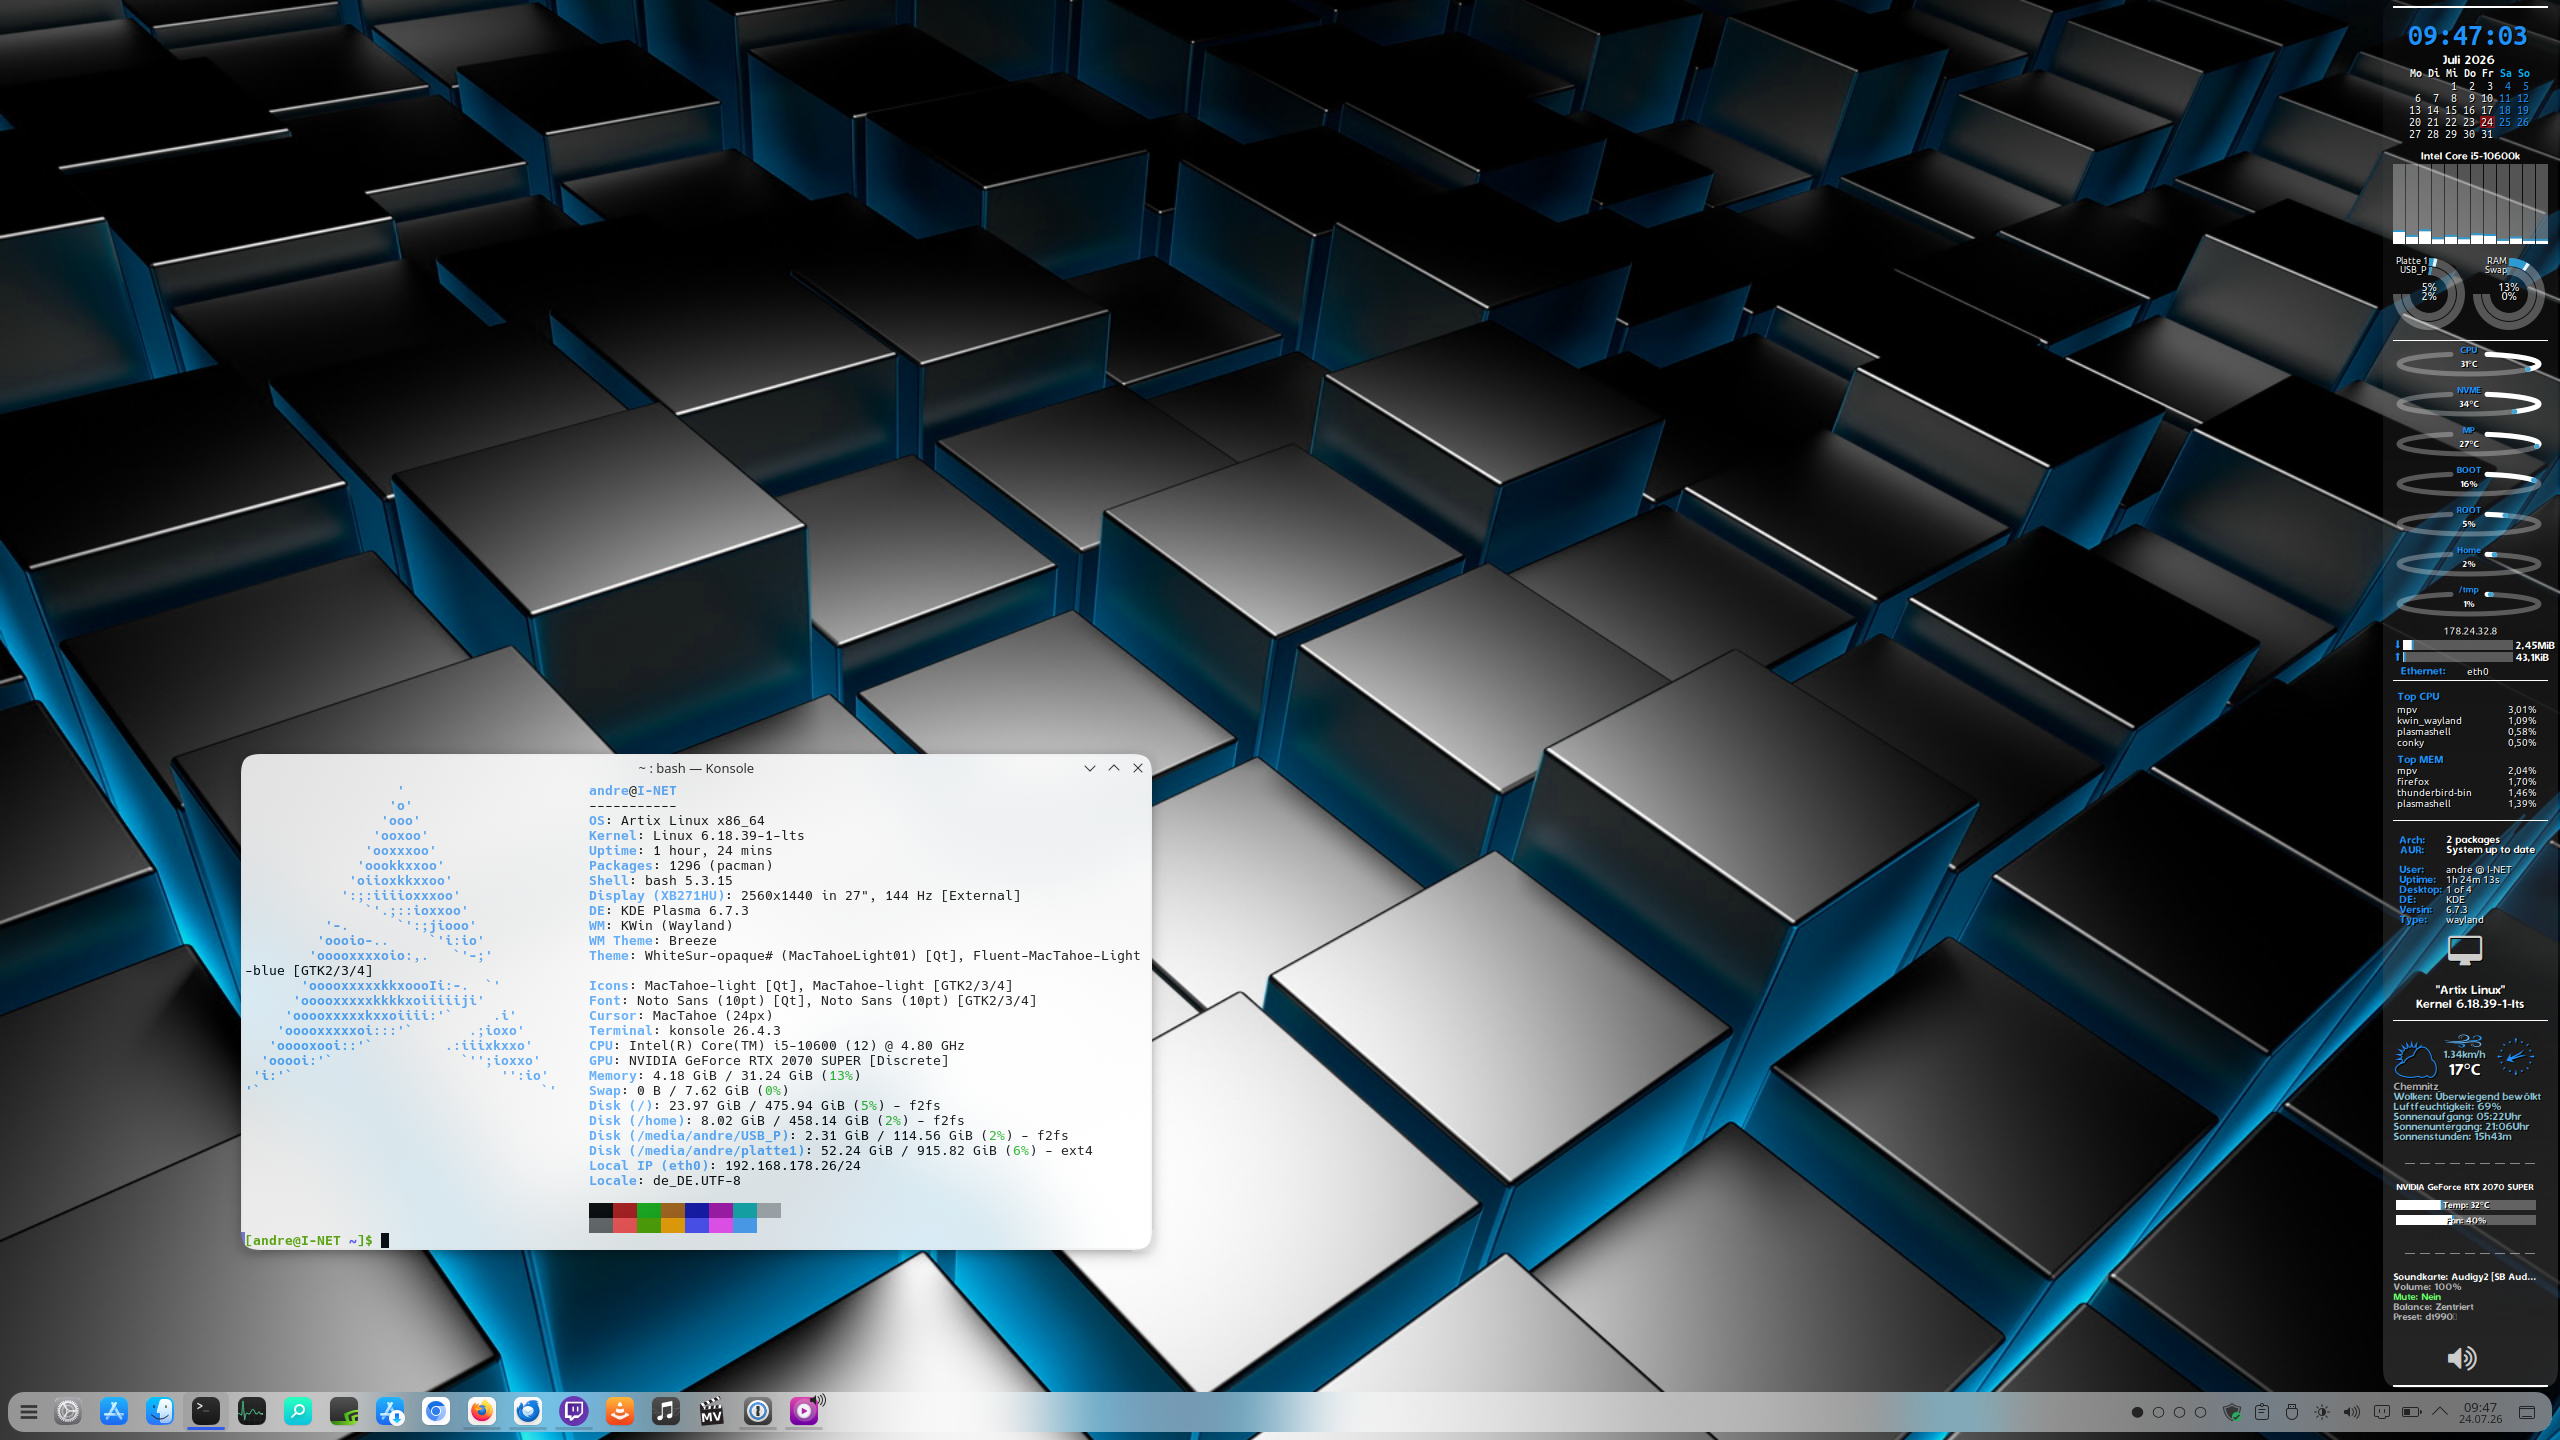Open System Settings from the dock
Screen dimensions: 2560x1440
pos(68,1411)
